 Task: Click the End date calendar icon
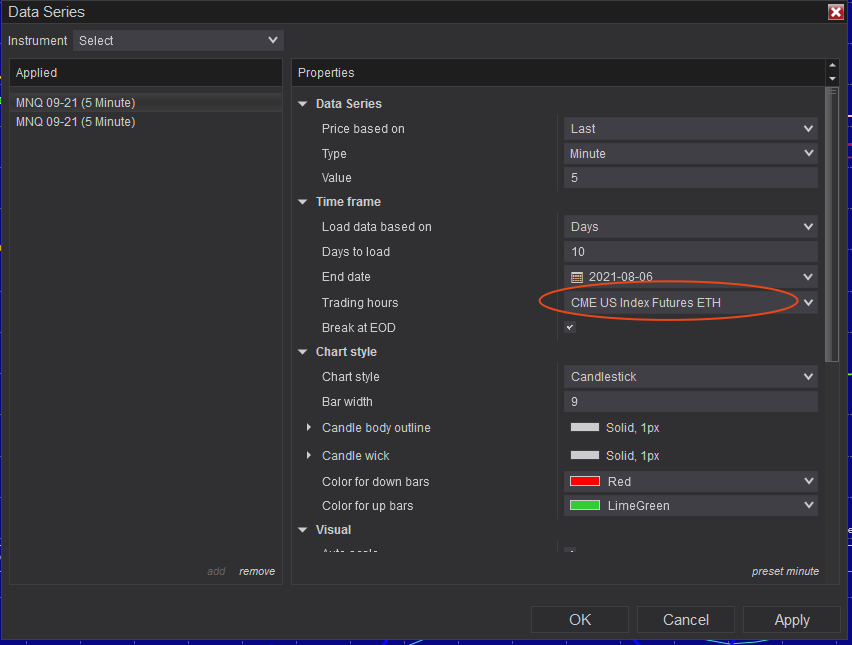coord(577,277)
